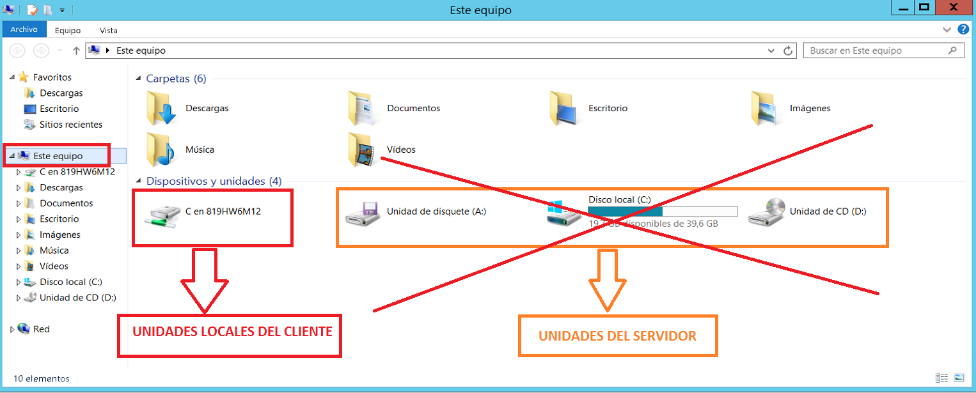The image size is (976, 393).
Task: Switch to details view in status bar
Action: coord(942,378)
